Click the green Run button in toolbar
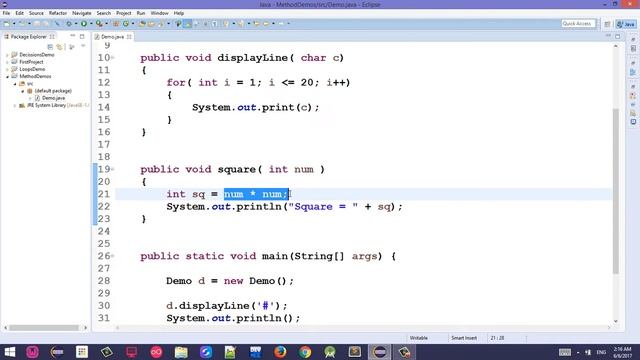The width and height of the screenshot is (640, 360). pyautogui.click(x=84, y=24)
